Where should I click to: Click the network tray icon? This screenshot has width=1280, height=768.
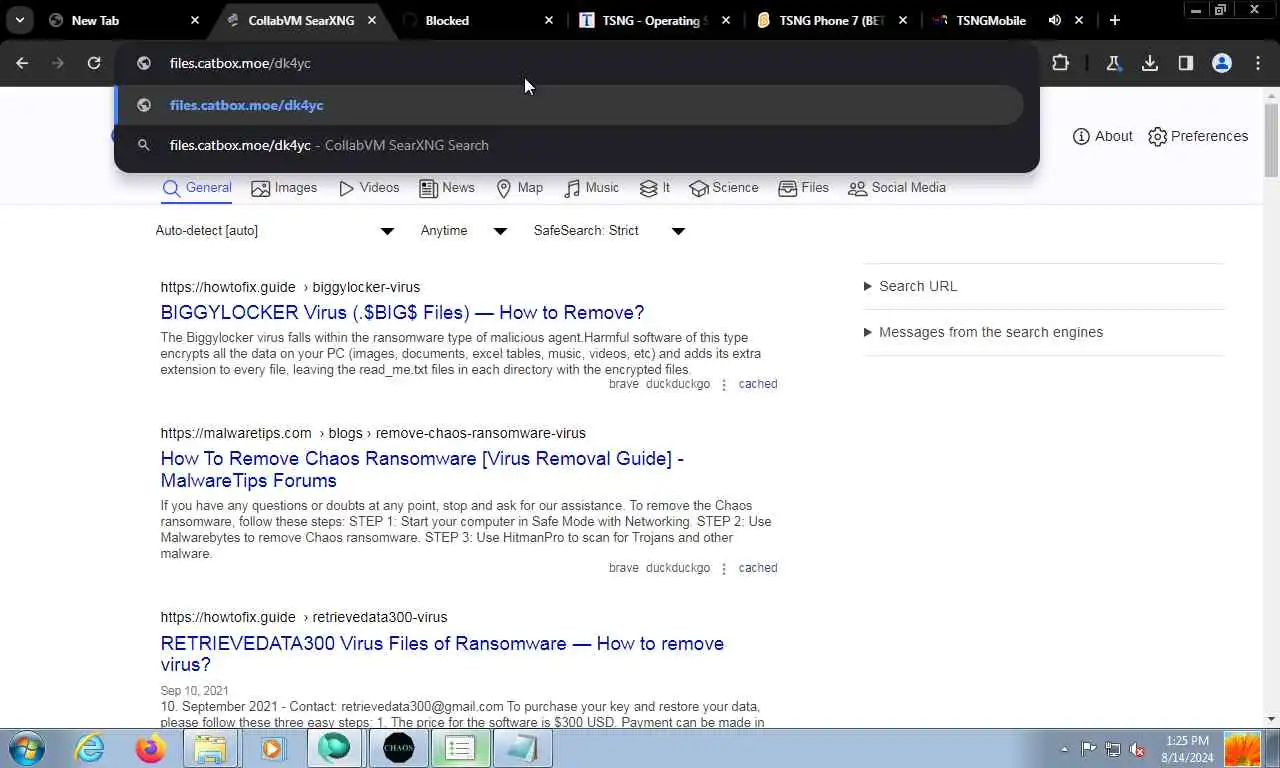pyautogui.click(x=1112, y=749)
